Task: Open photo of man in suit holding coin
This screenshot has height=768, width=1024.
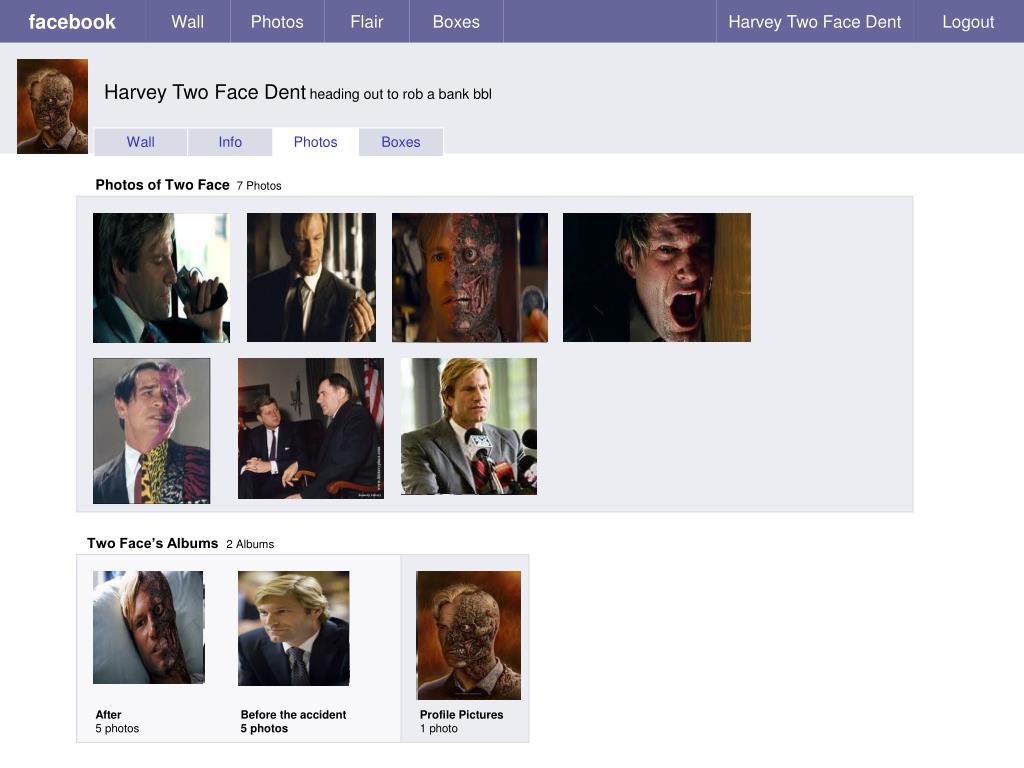Action: [312, 277]
